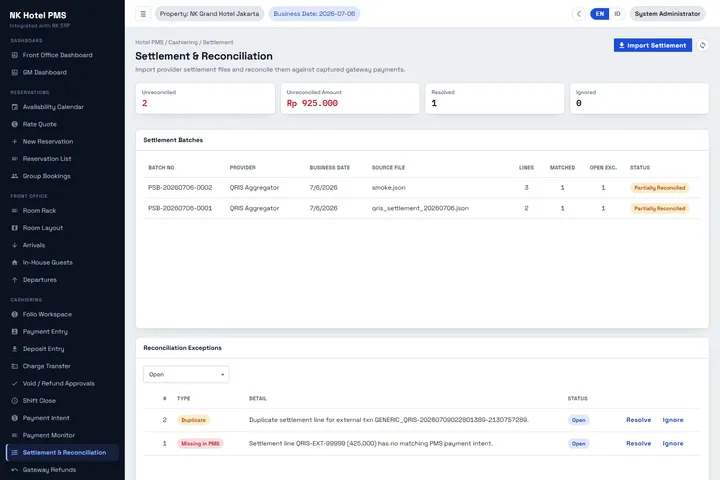Open Availability Calendar via its icon
The height and width of the screenshot is (480, 720).
[x=15, y=107]
